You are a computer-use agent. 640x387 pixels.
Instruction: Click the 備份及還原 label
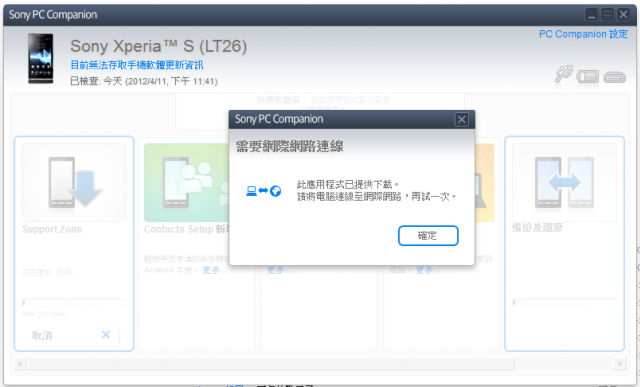point(538,228)
